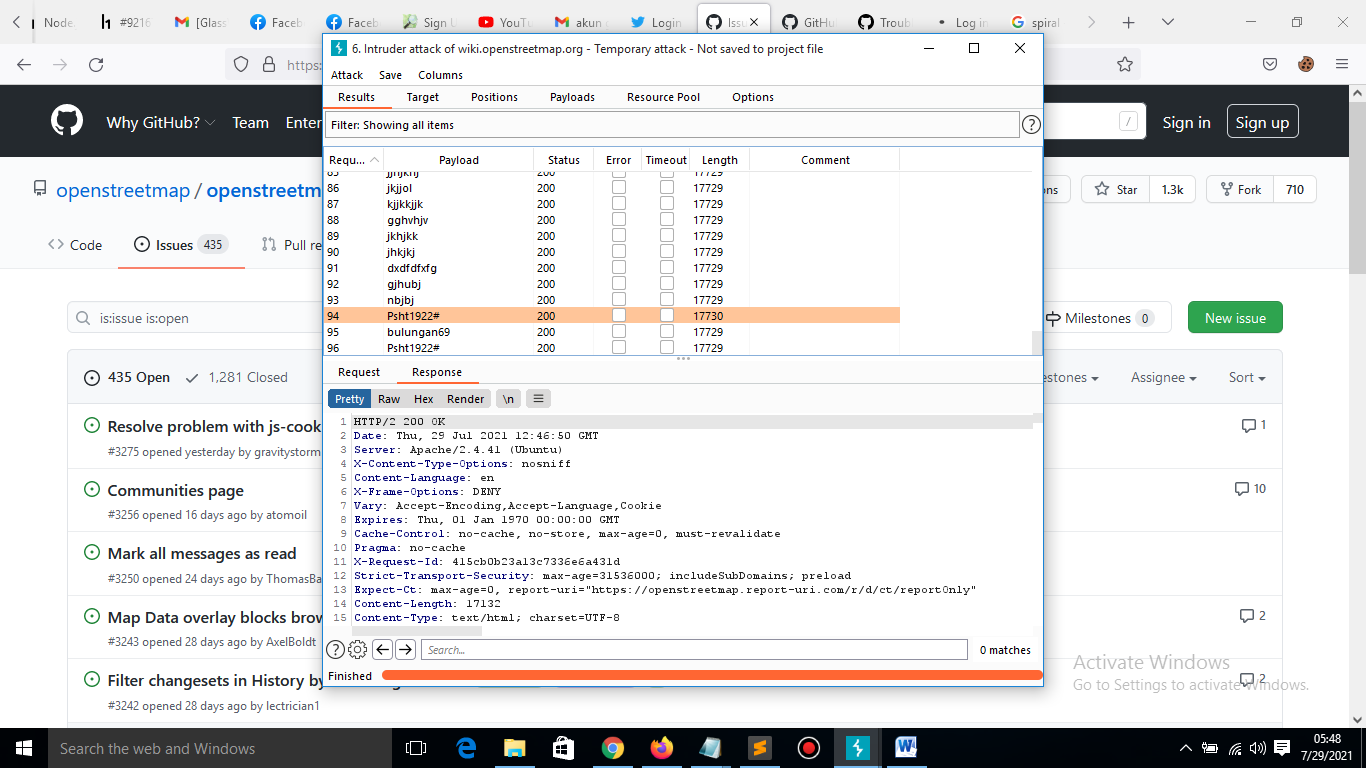Open the Firefox Pocket save icon
The width and height of the screenshot is (1366, 768).
(1270, 64)
